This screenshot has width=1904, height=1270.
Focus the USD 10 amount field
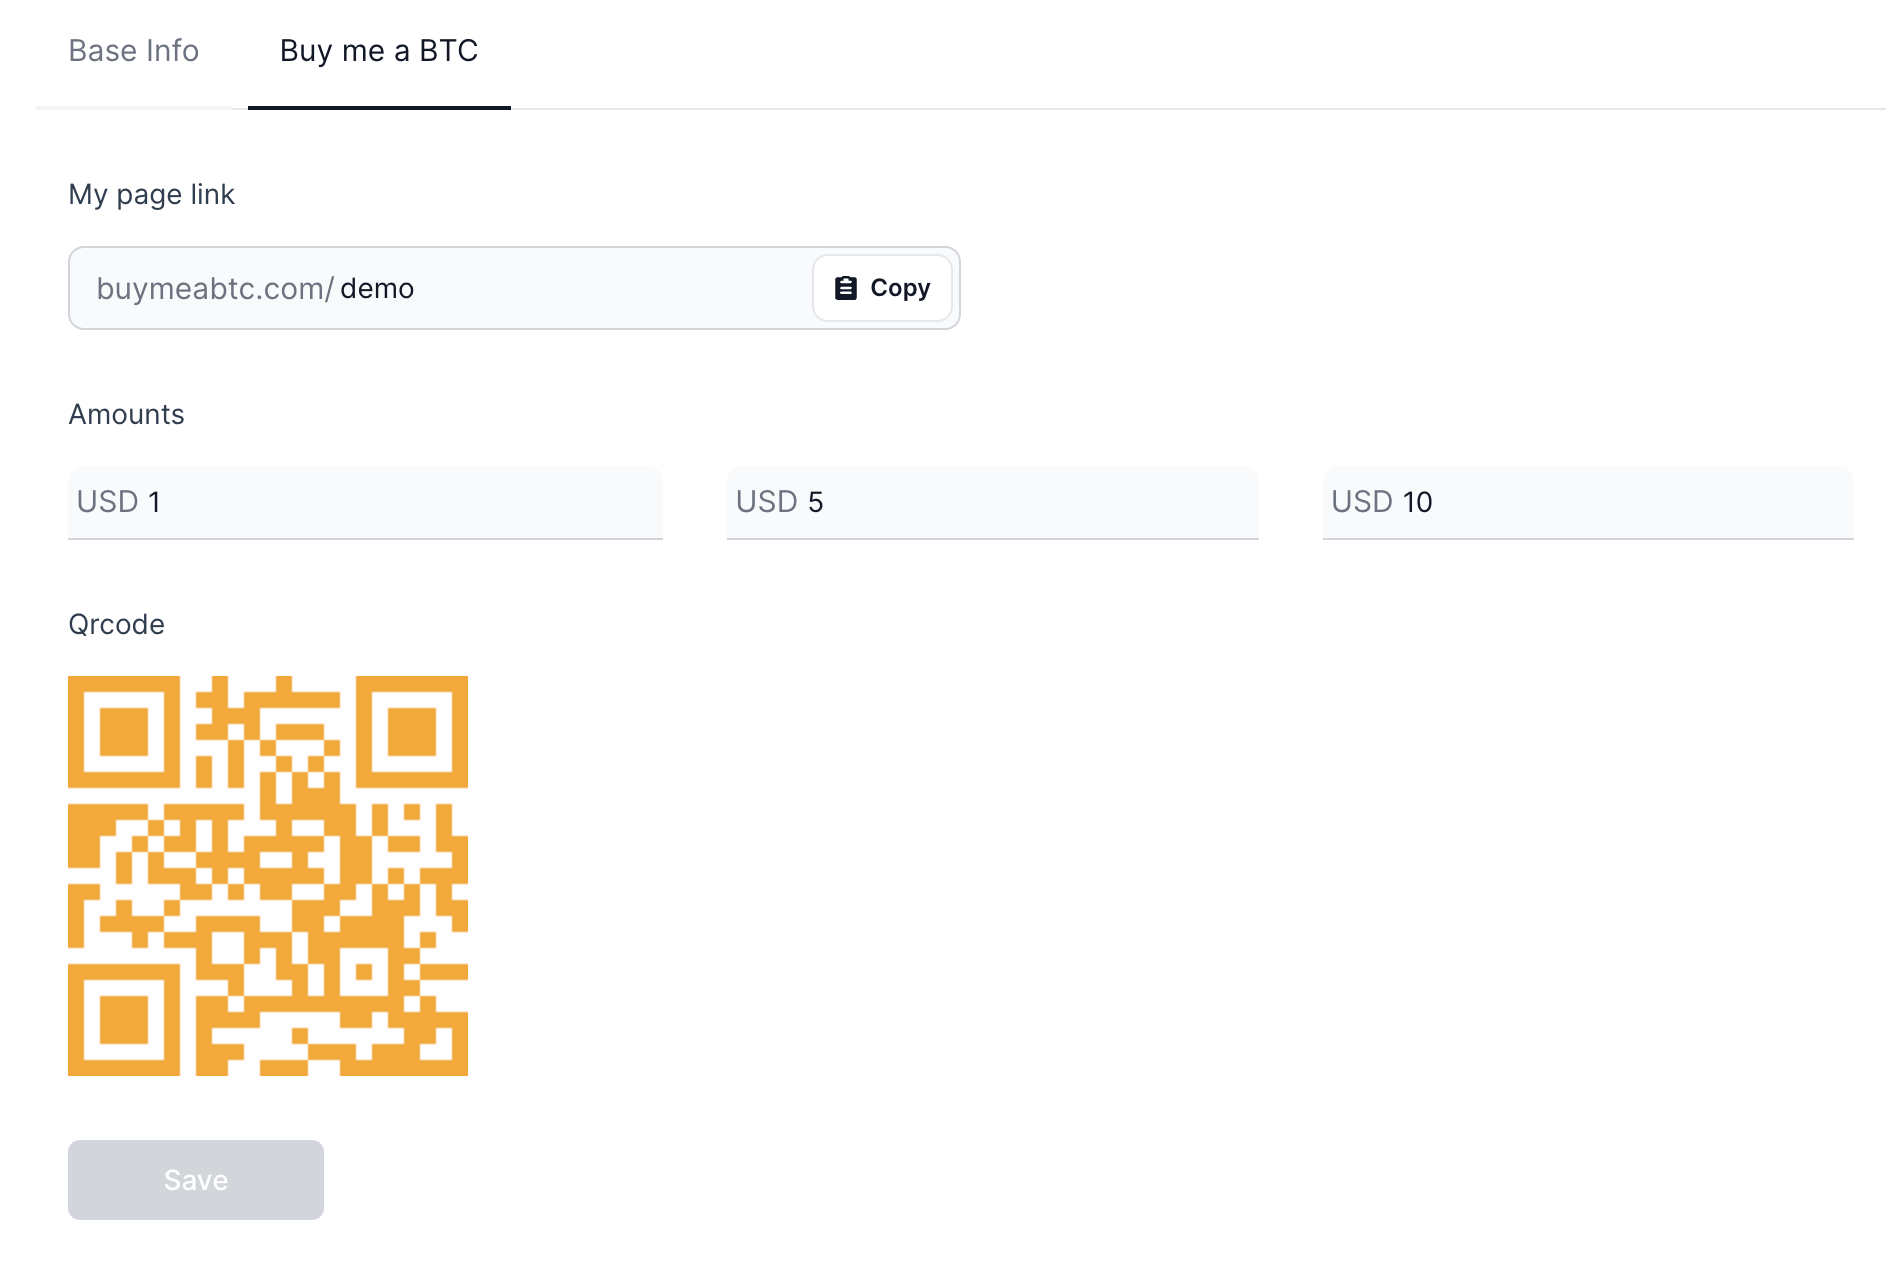[x=1588, y=502]
